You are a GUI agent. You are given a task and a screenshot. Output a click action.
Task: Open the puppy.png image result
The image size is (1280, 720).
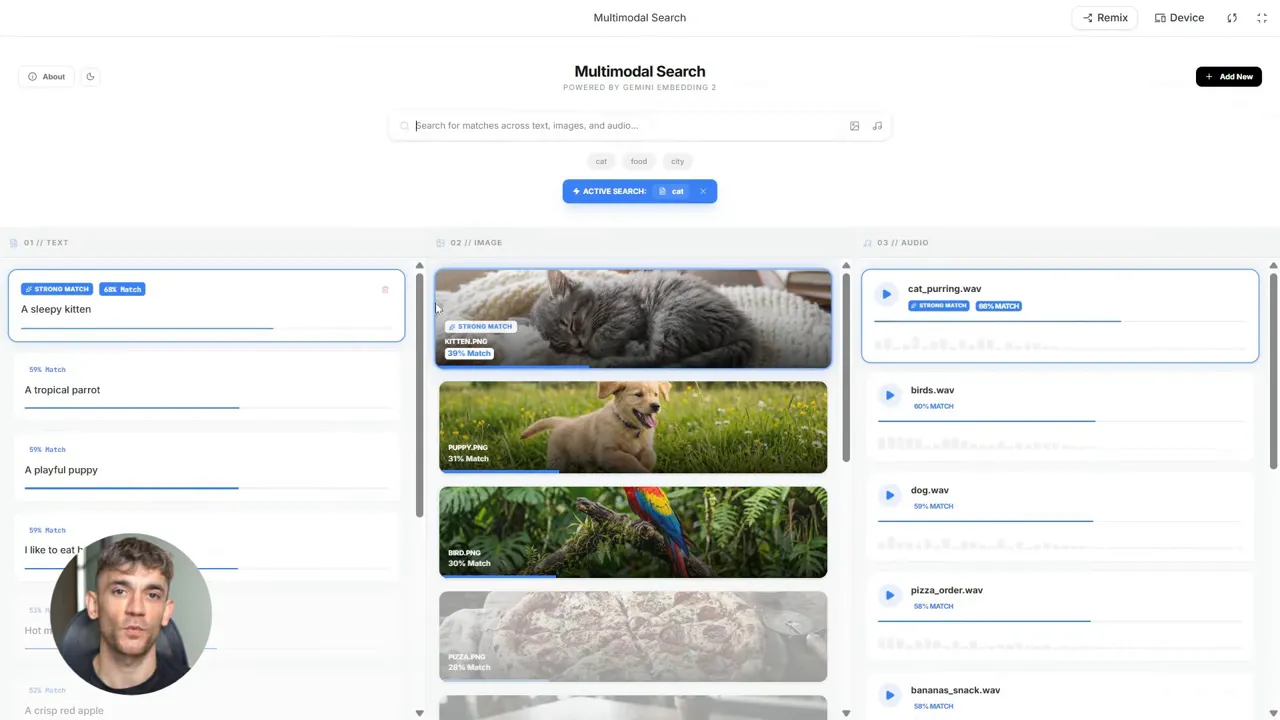pyautogui.click(x=633, y=427)
